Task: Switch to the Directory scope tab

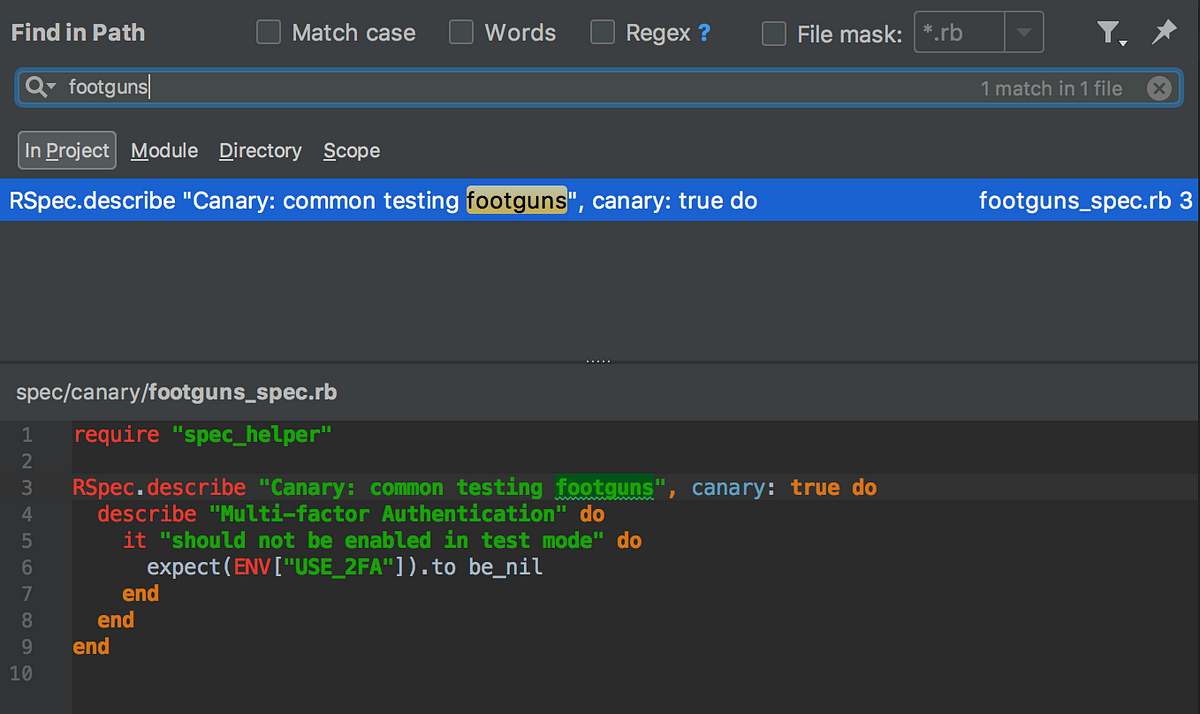Action: tap(260, 151)
